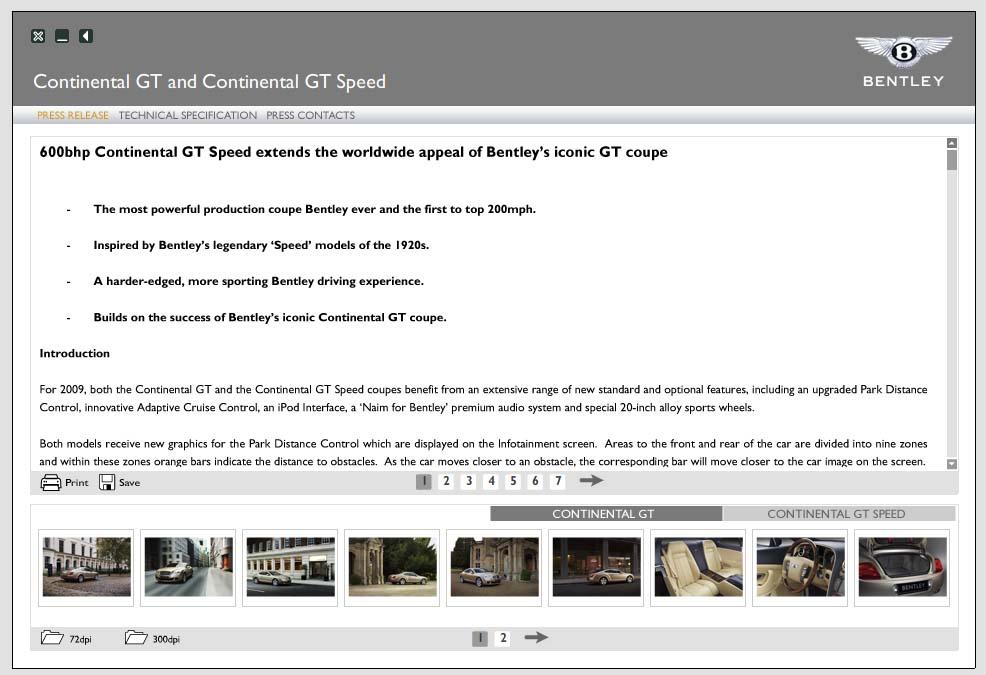
Task: Select the Continental GT gallery tab
Action: tap(606, 514)
